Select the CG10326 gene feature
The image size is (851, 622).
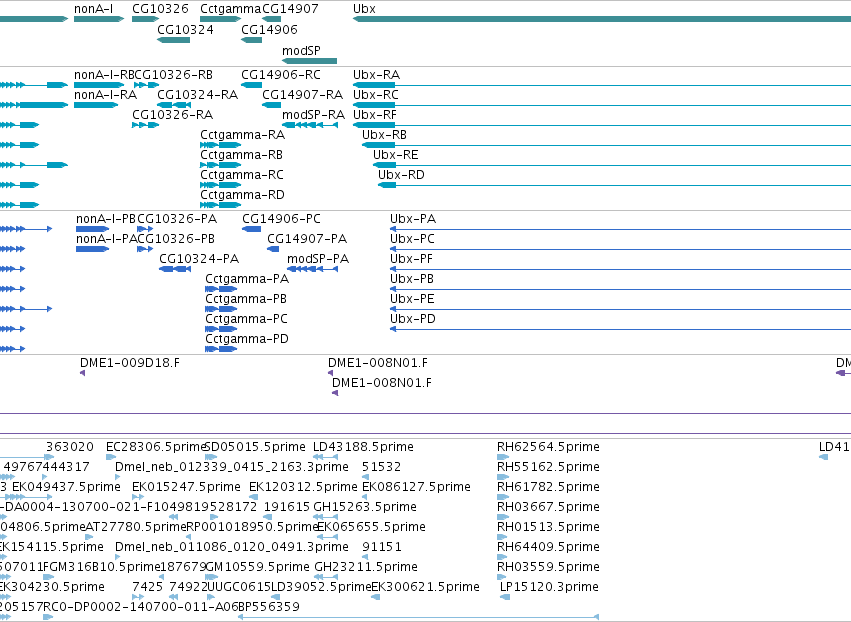tap(145, 19)
